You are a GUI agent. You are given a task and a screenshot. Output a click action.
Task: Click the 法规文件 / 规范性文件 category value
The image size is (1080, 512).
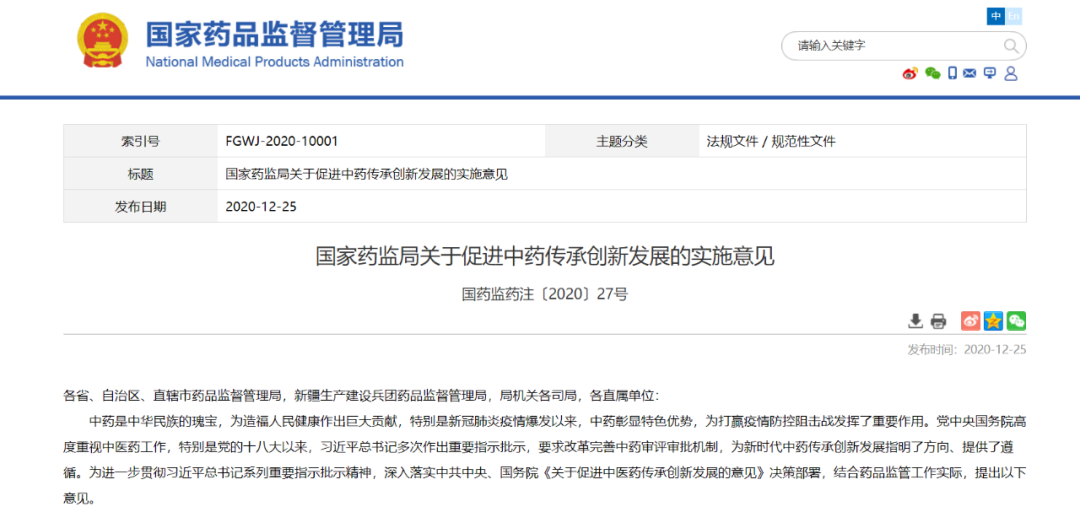tap(771, 142)
